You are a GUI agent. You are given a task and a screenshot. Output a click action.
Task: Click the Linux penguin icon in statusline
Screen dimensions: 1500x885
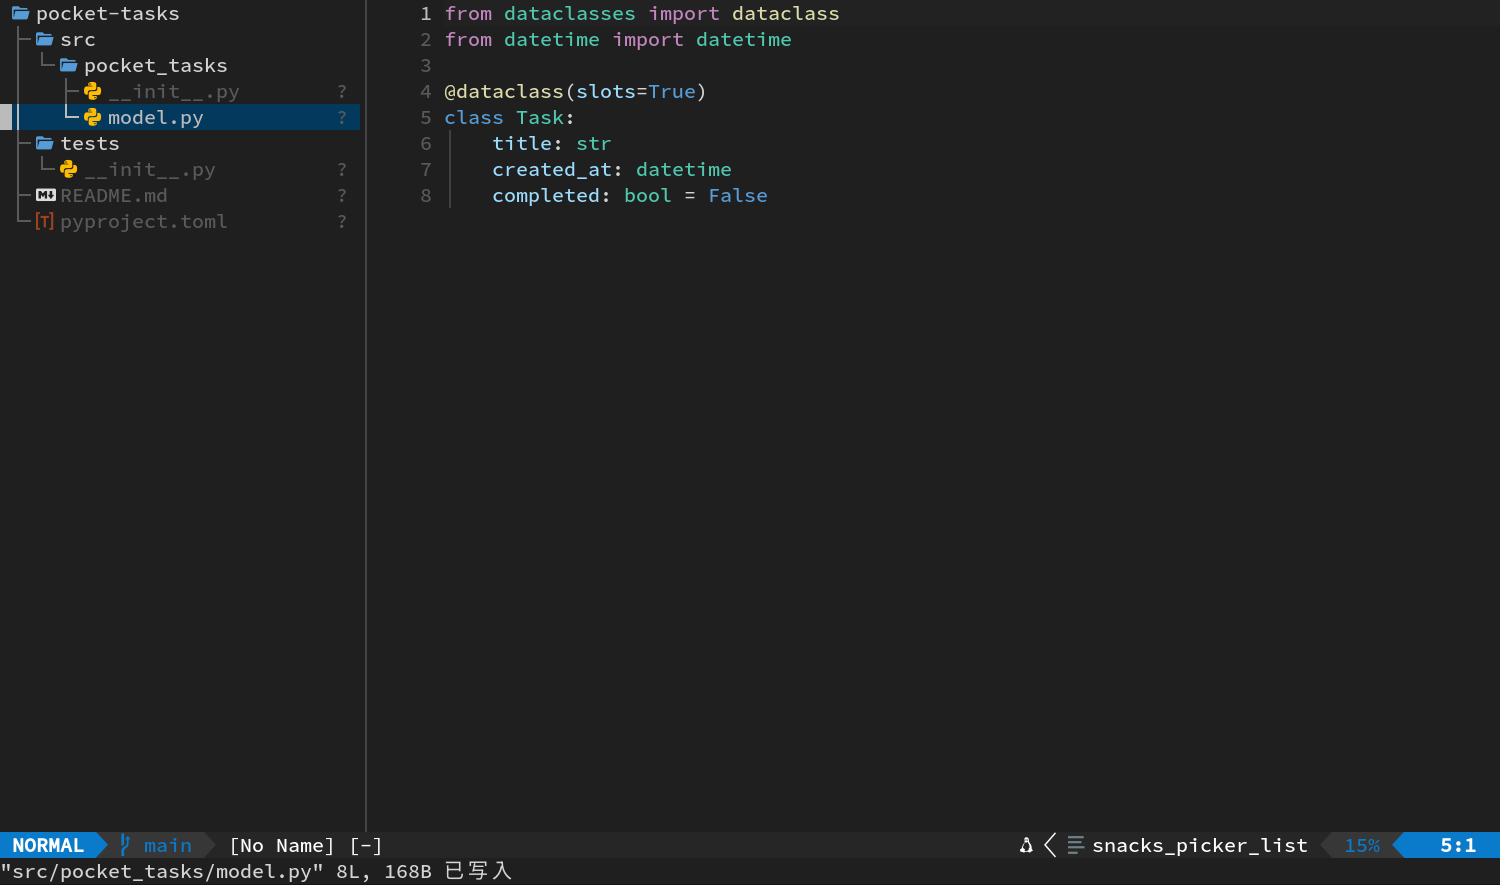(1026, 846)
